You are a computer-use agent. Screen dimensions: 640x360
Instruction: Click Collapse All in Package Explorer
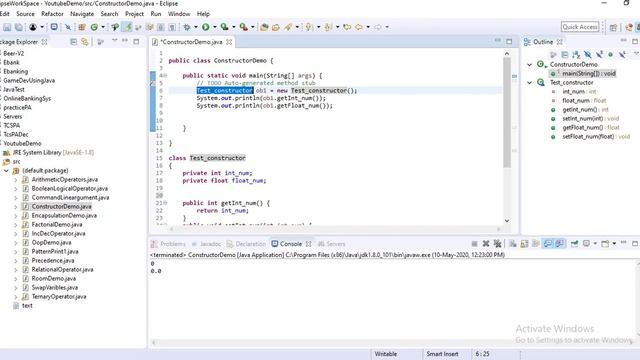tap(73, 42)
